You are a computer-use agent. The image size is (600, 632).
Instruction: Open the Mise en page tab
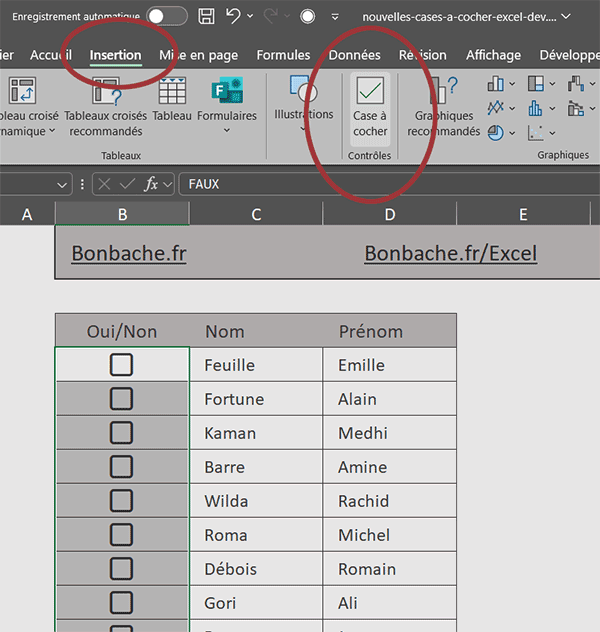[x=198, y=55]
